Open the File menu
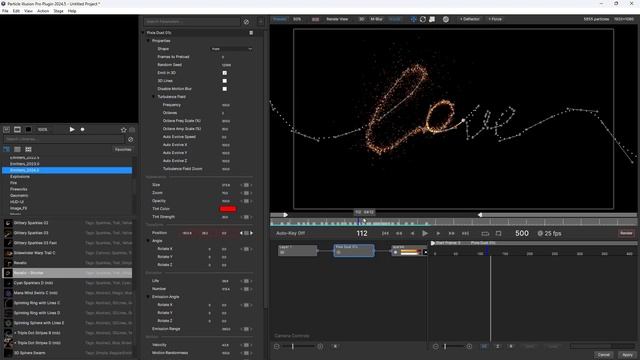640x360 pixels. 5,11
